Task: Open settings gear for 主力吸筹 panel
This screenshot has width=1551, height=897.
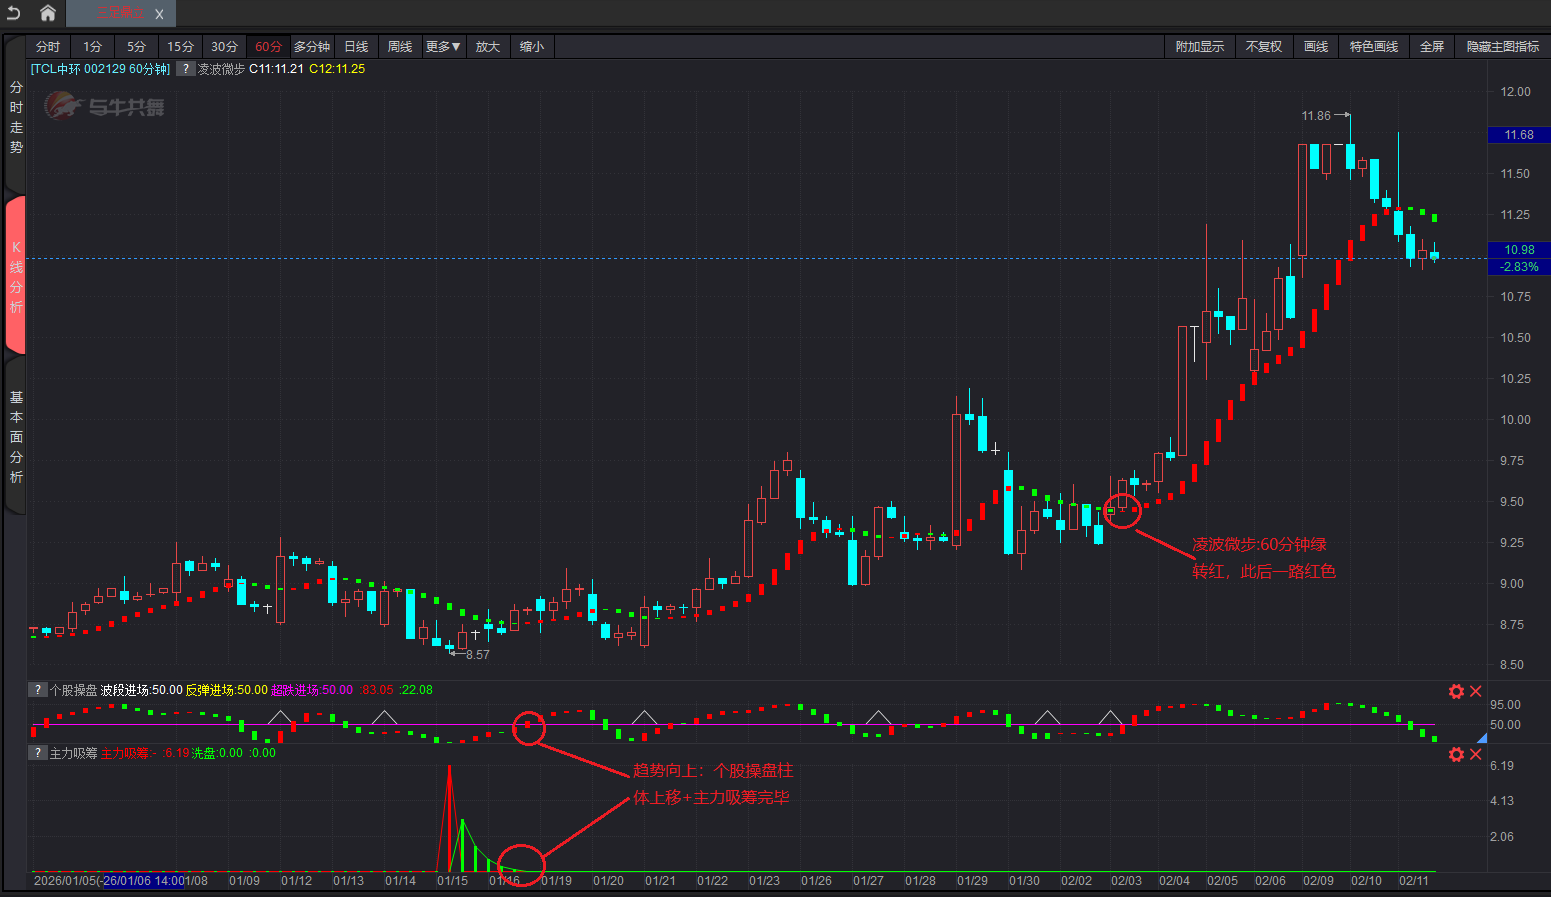Action: coord(1456,754)
